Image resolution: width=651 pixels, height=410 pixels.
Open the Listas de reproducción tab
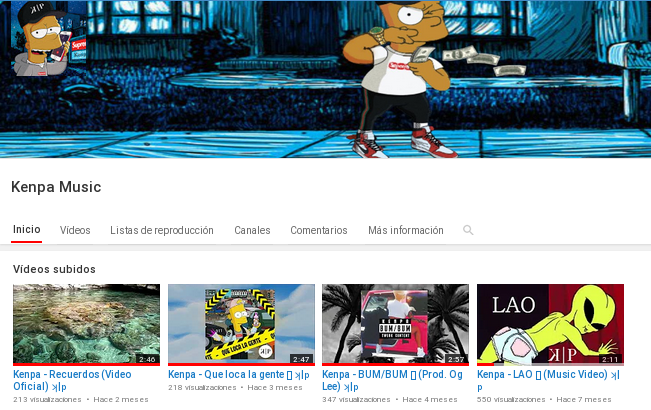[x=162, y=230]
